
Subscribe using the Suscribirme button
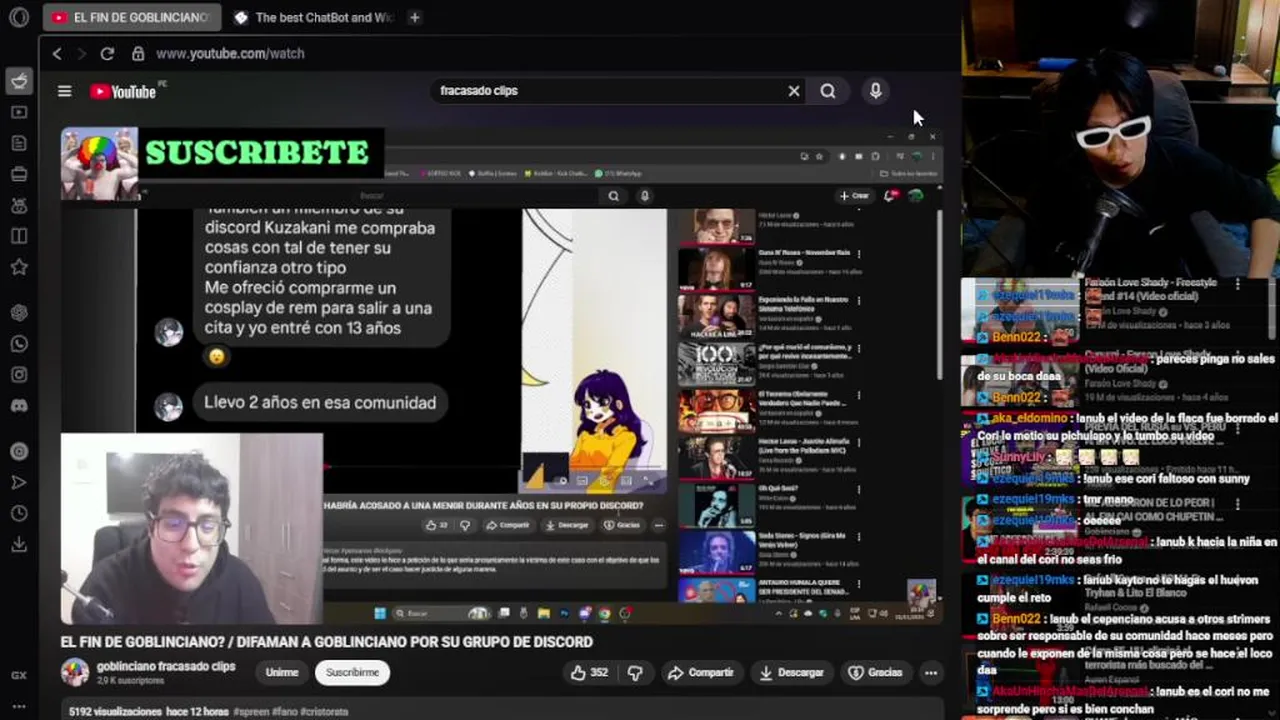[352, 673]
